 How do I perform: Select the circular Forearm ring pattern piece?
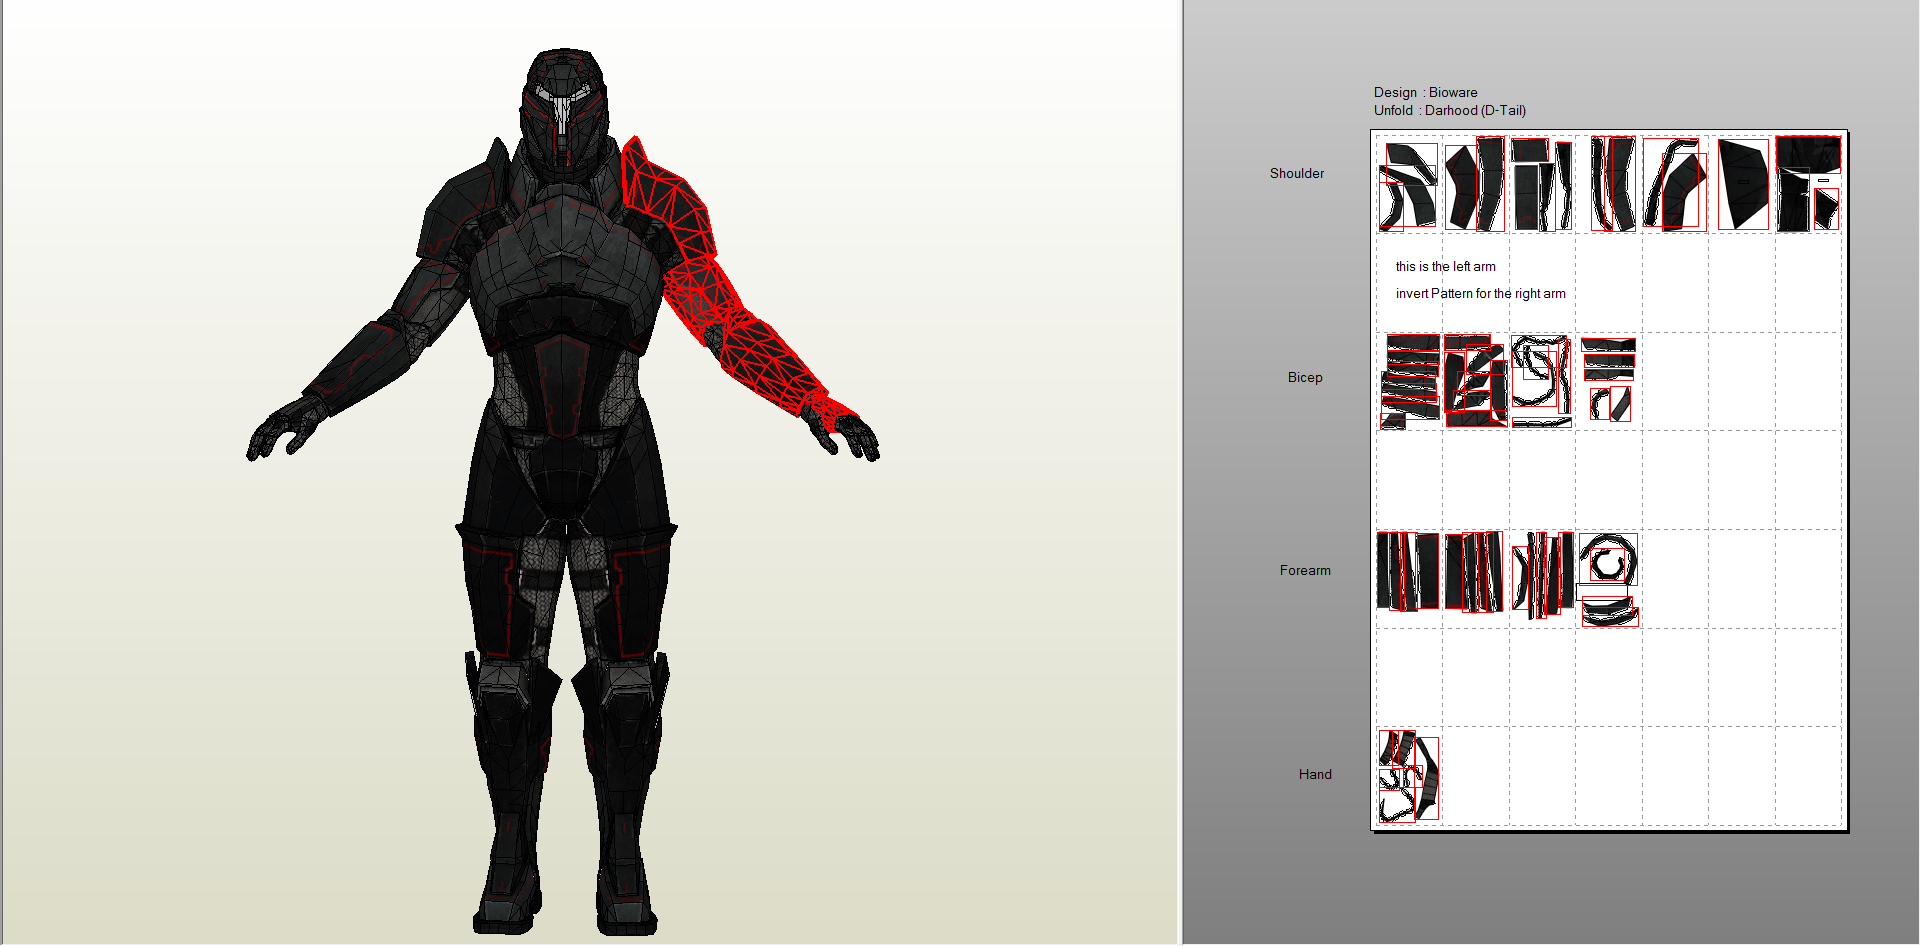[x=1608, y=560]
